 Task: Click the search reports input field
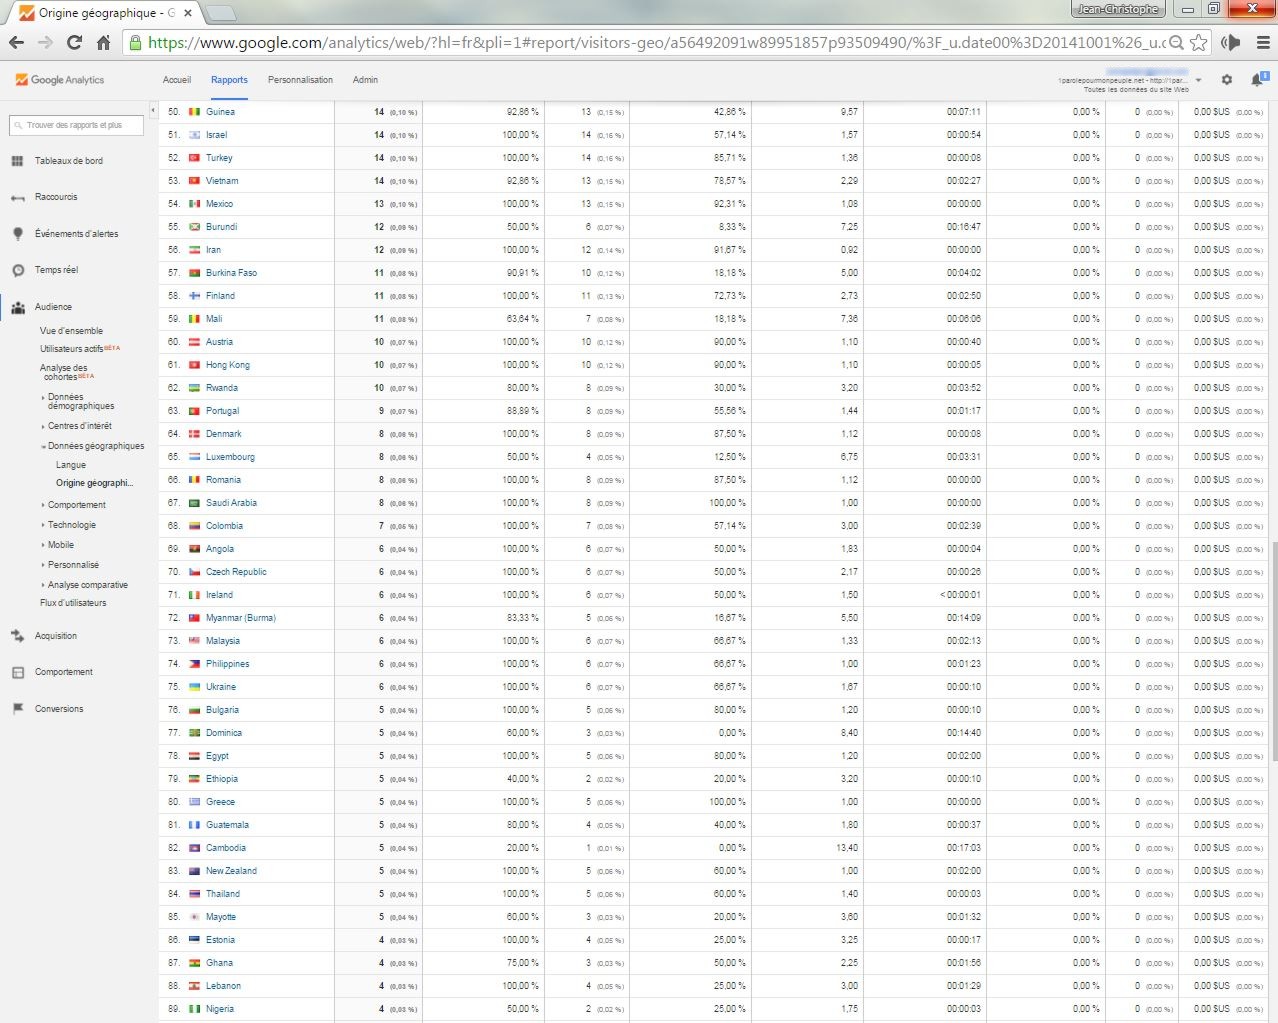(x=77, y=125)
